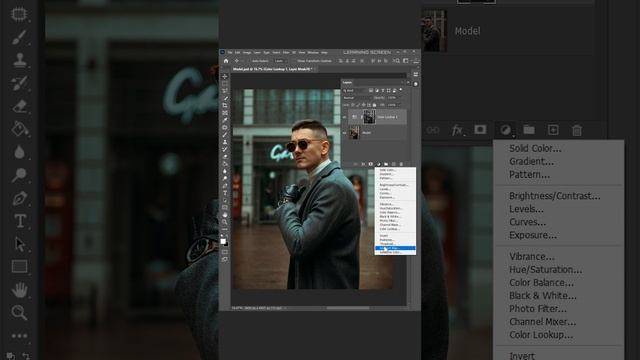Click the enlarged Model layer thumbnail in the background
Screen dimensions: 640x360
[434, 31]
